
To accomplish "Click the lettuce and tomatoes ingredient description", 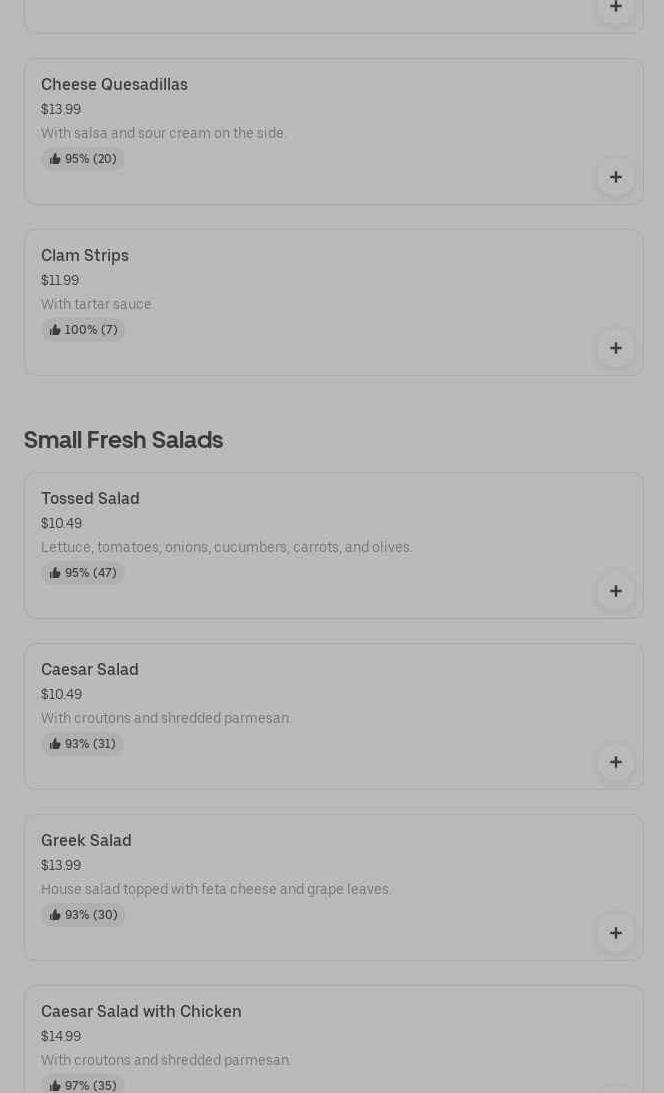I will [226, 547].
